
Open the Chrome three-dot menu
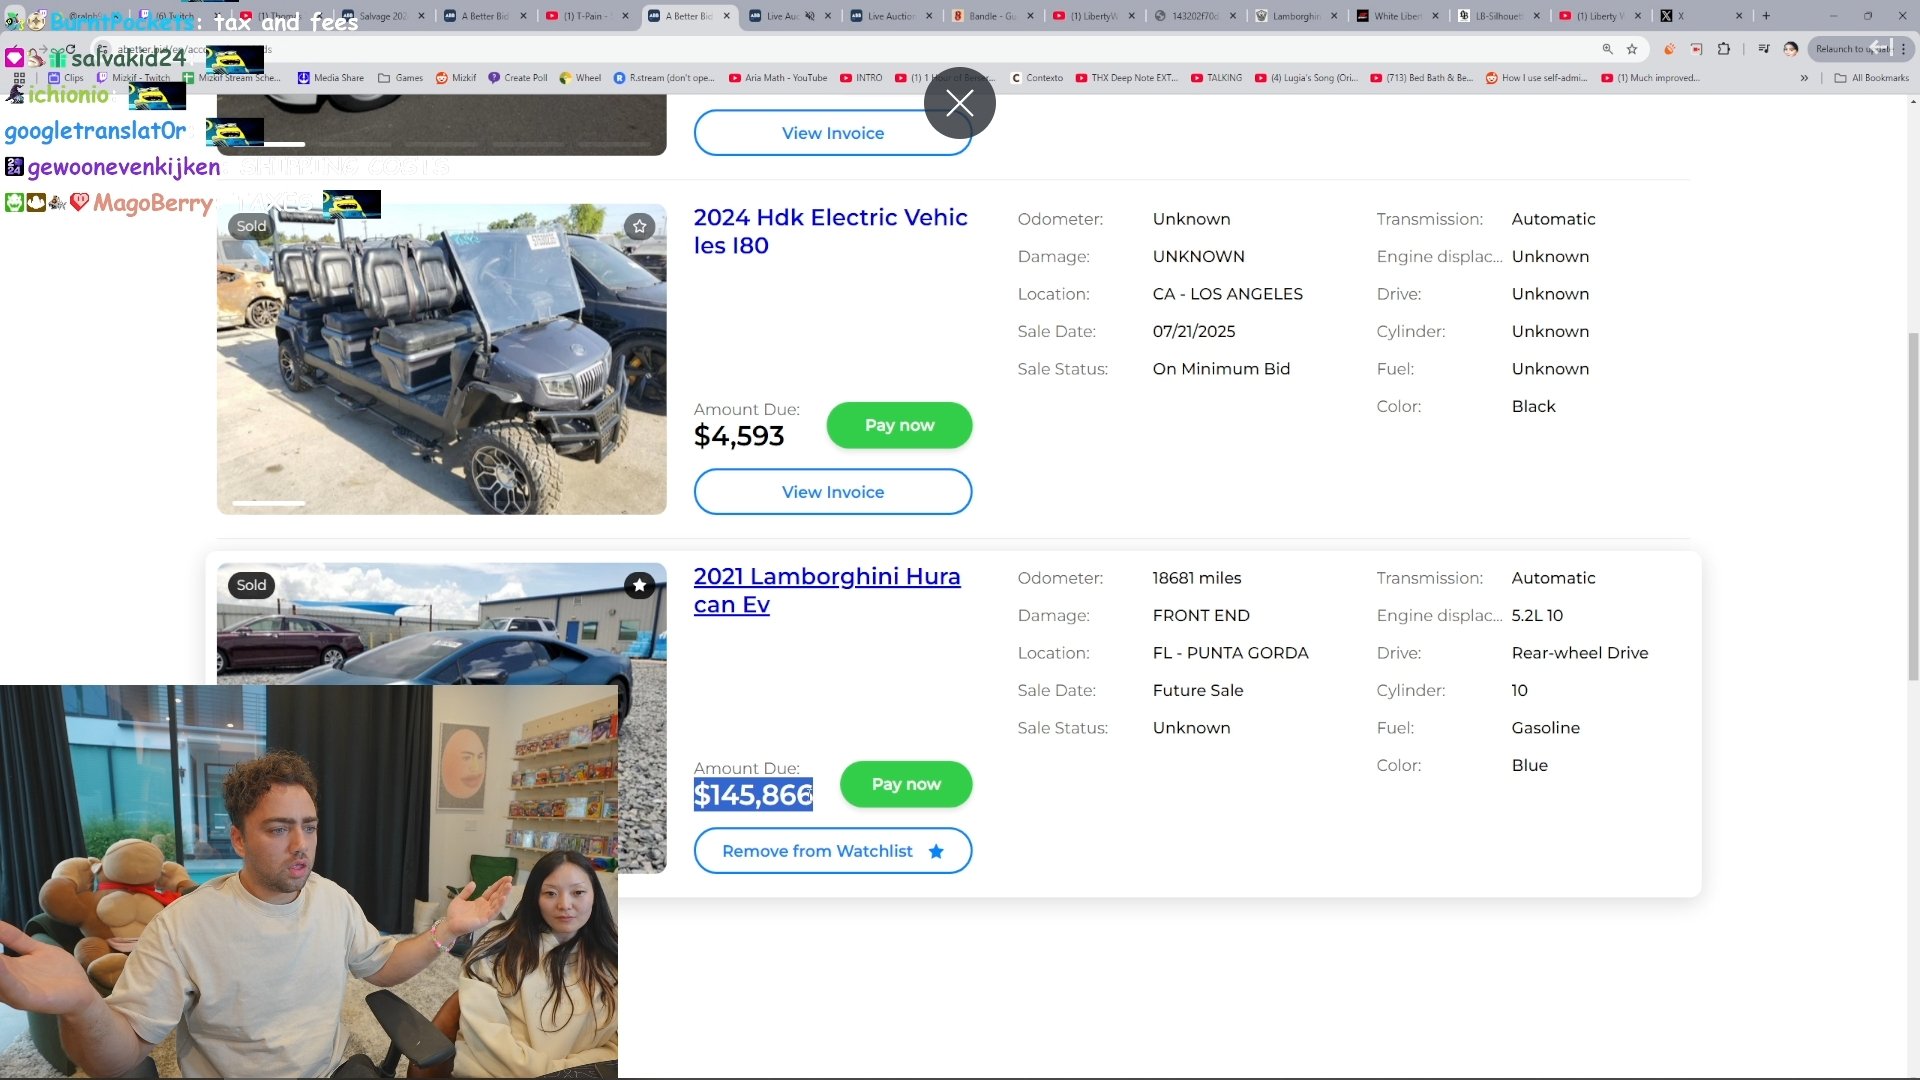1903,49
